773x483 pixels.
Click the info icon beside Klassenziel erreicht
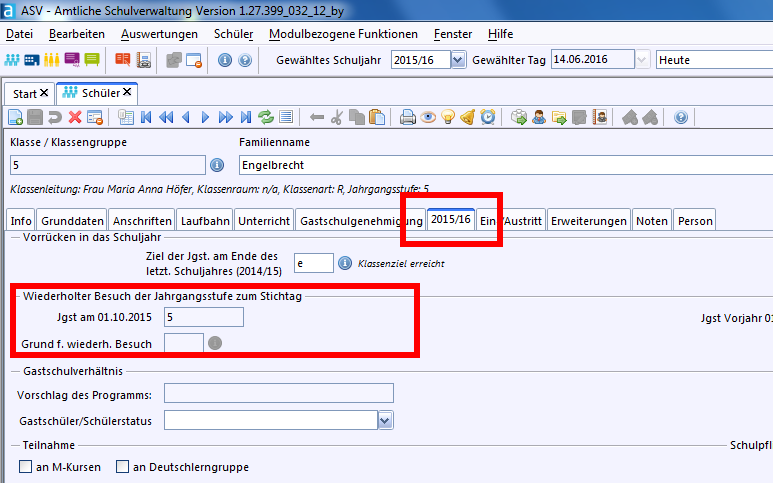[x=345, y=263]
